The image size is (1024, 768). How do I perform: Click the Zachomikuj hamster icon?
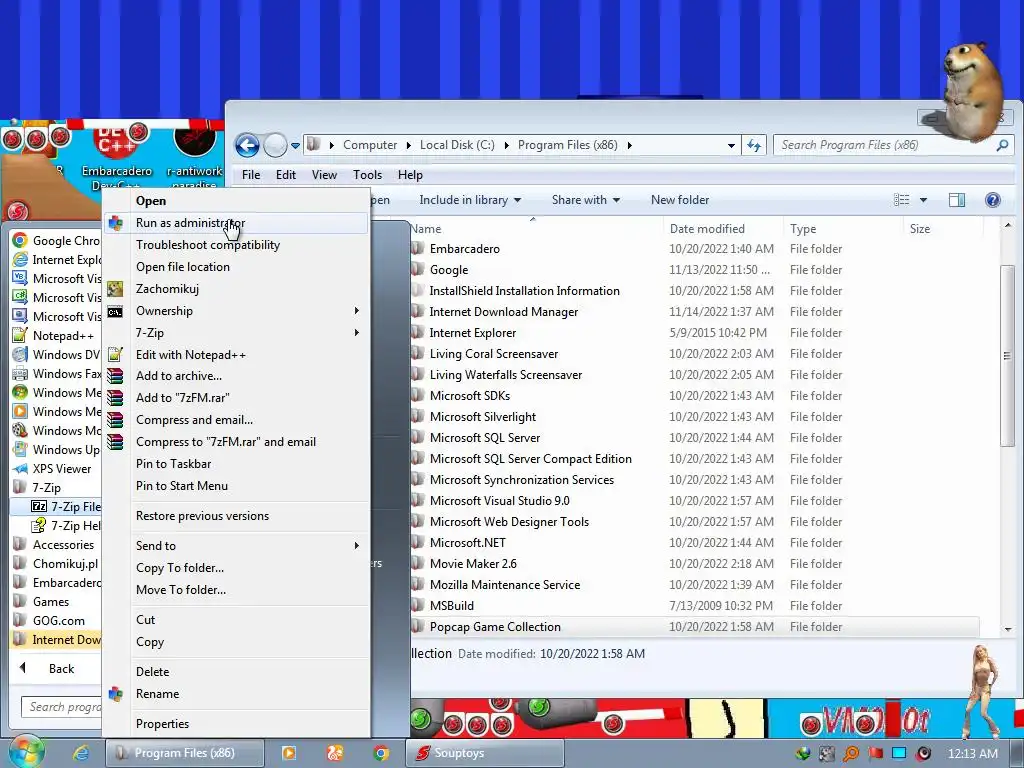point(115,289)
